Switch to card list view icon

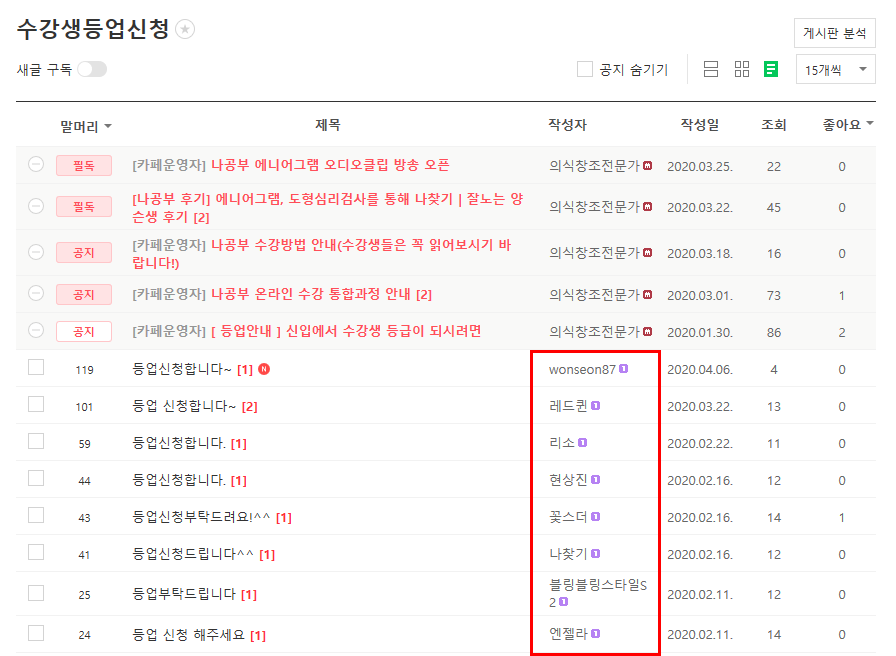click(711, 70)
